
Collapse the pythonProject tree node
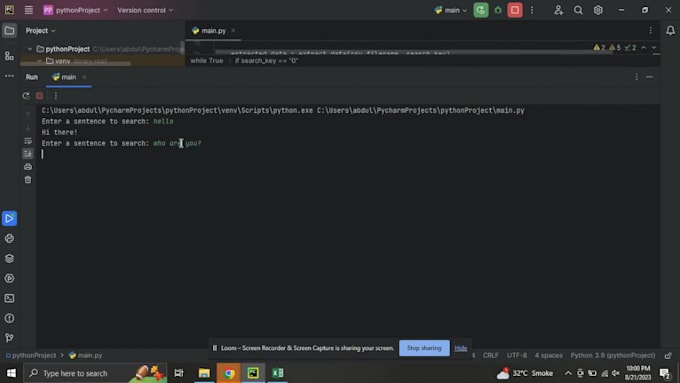[x=29, y=49]
